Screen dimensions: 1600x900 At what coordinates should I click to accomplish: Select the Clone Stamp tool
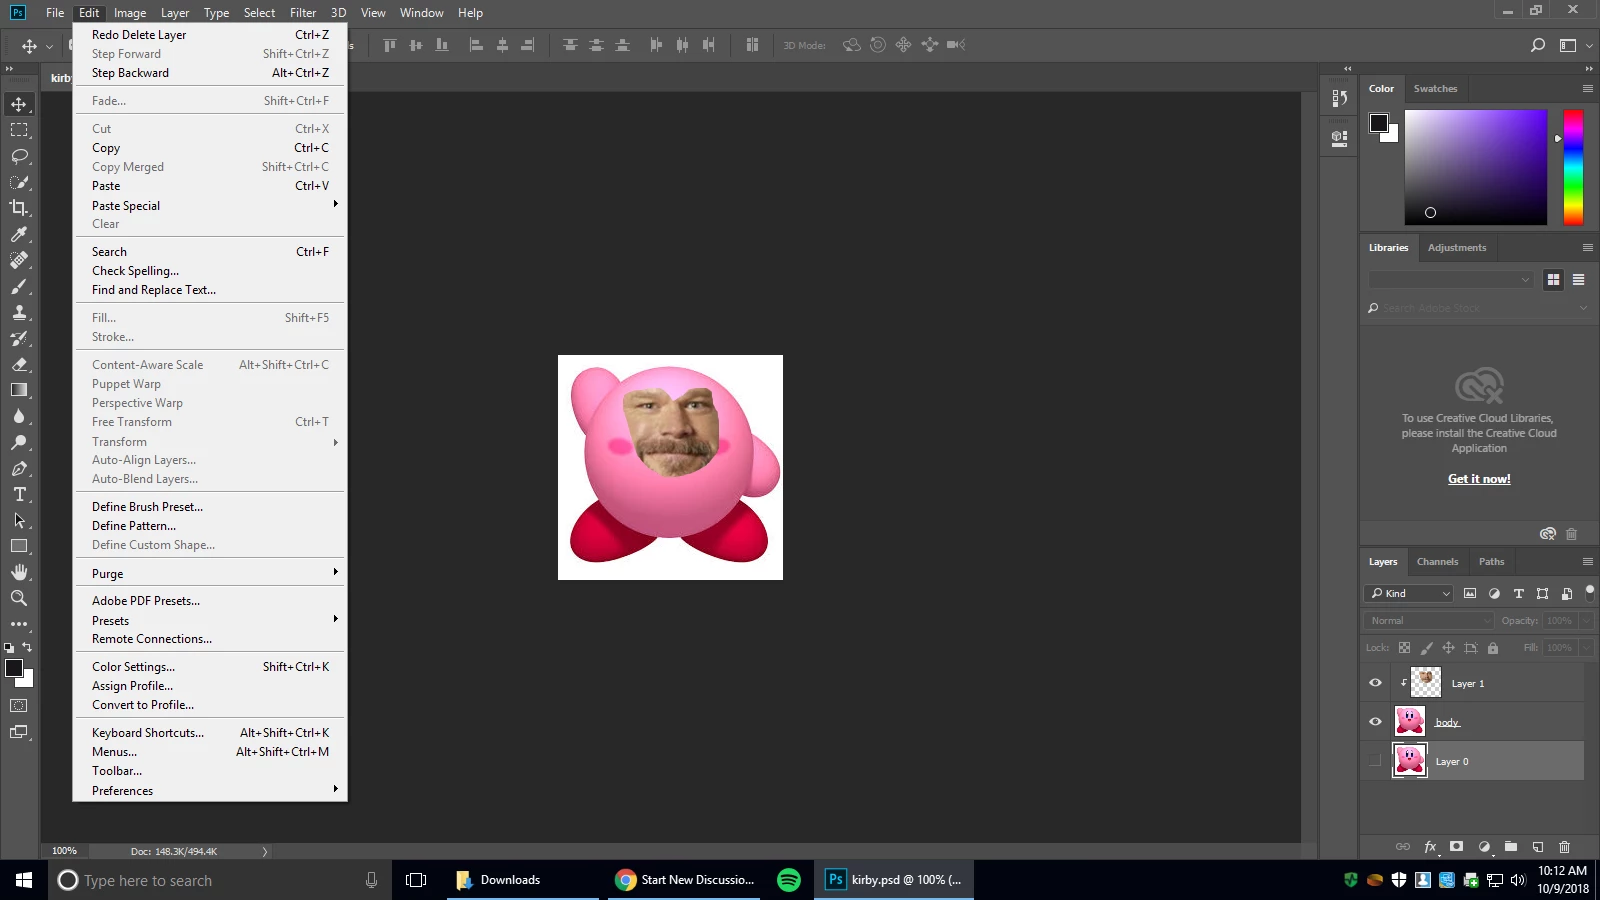pyautogui.click(x=19, y=312)
